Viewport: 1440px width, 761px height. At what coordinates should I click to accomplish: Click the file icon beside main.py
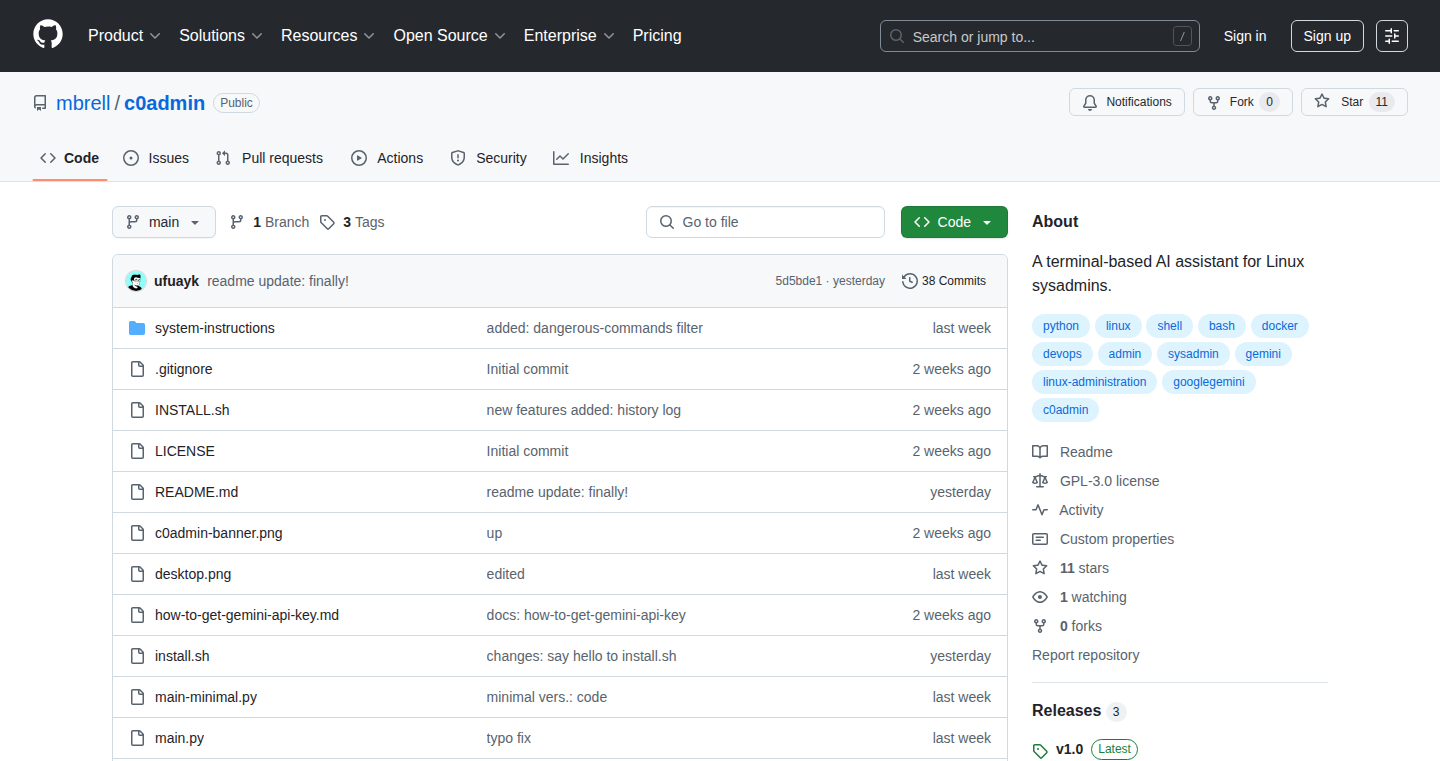(x=137, y=738)
